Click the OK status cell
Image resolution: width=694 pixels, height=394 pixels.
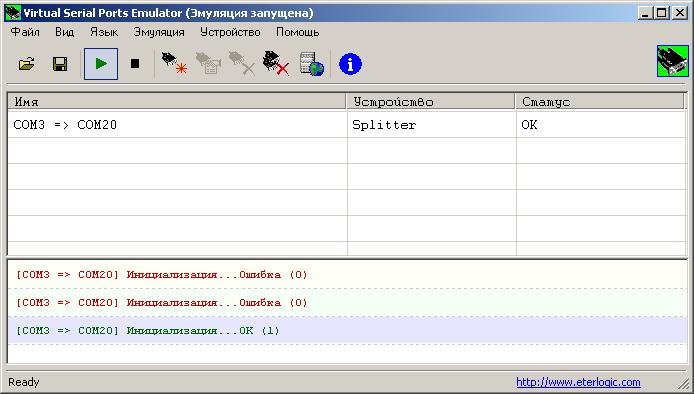601,125
